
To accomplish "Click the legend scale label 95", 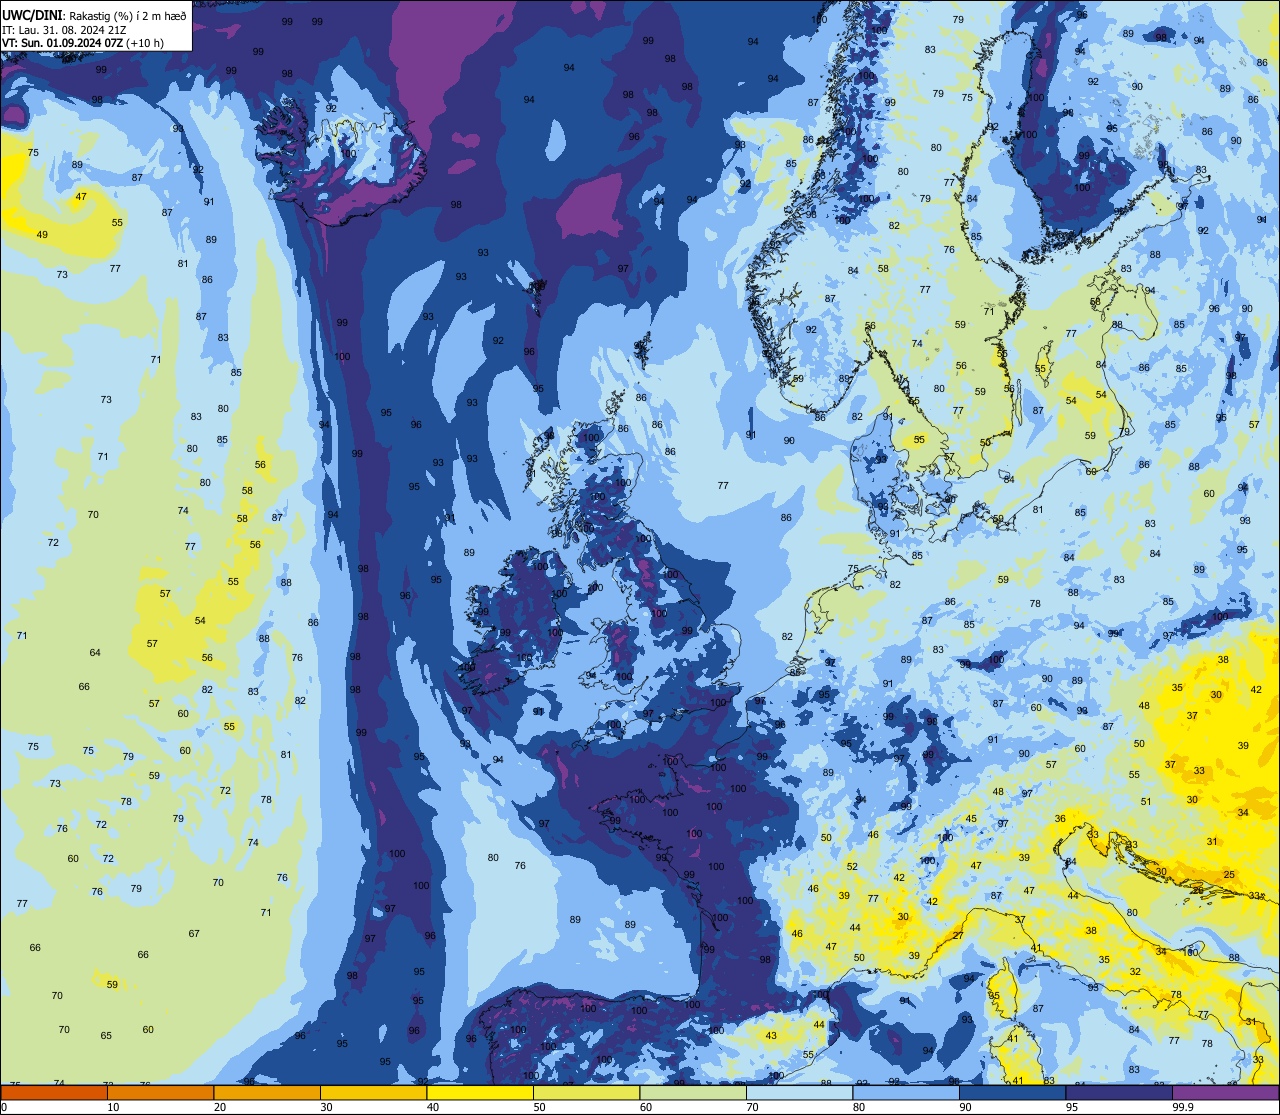I will coord(1072,1107).
